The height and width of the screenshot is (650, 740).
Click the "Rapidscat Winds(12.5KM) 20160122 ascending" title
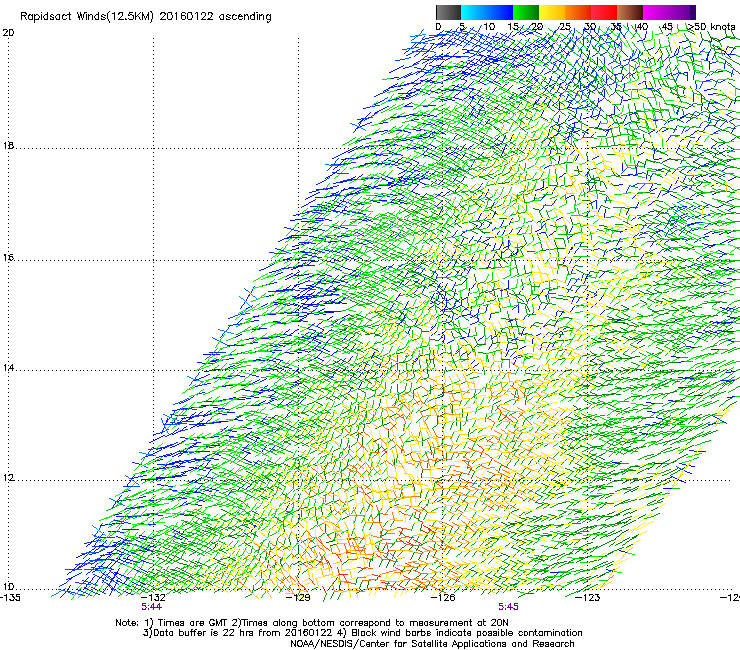coord(146,17)
